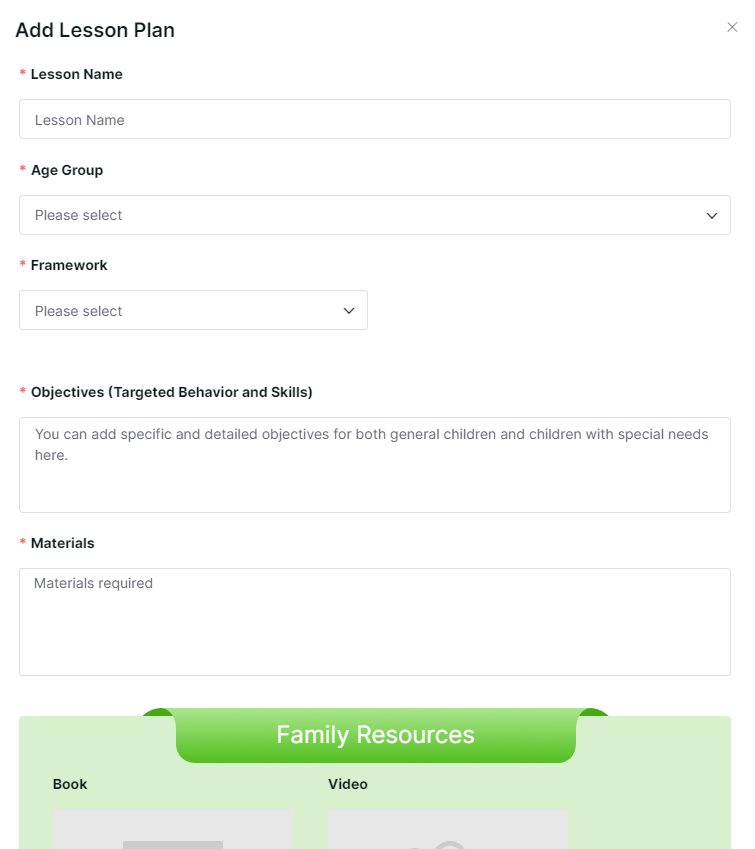The height and width of the screenshot is (849, 755).
Task: Click the Materials field label
Action: click(x=62, y=543)
